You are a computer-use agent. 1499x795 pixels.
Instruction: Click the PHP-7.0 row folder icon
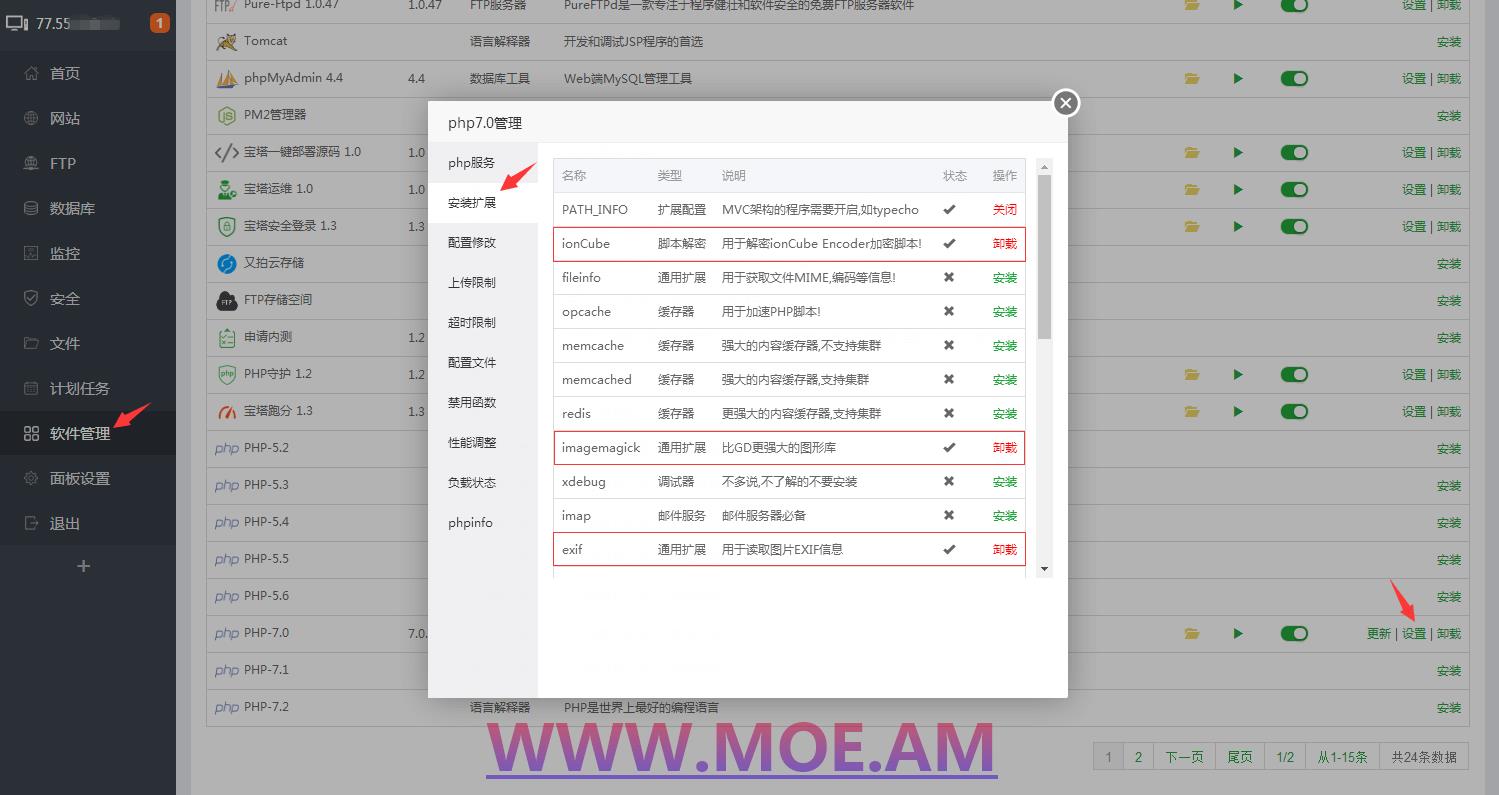point(1191,633)
